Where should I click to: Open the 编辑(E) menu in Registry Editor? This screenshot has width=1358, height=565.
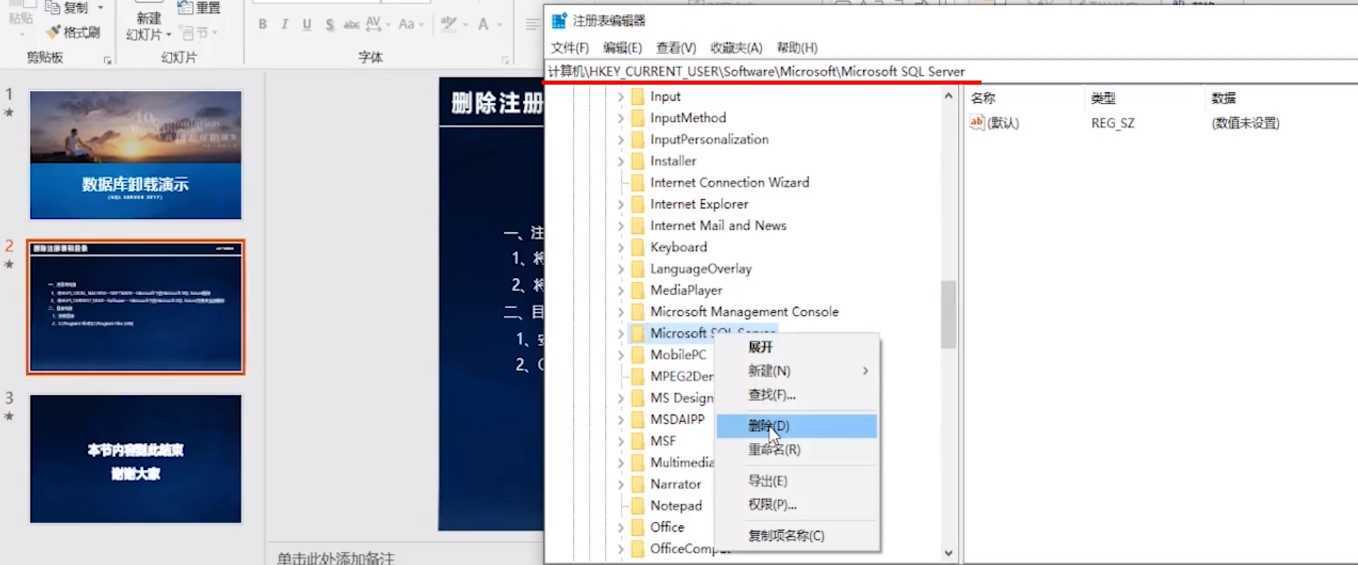pos(622,47)
